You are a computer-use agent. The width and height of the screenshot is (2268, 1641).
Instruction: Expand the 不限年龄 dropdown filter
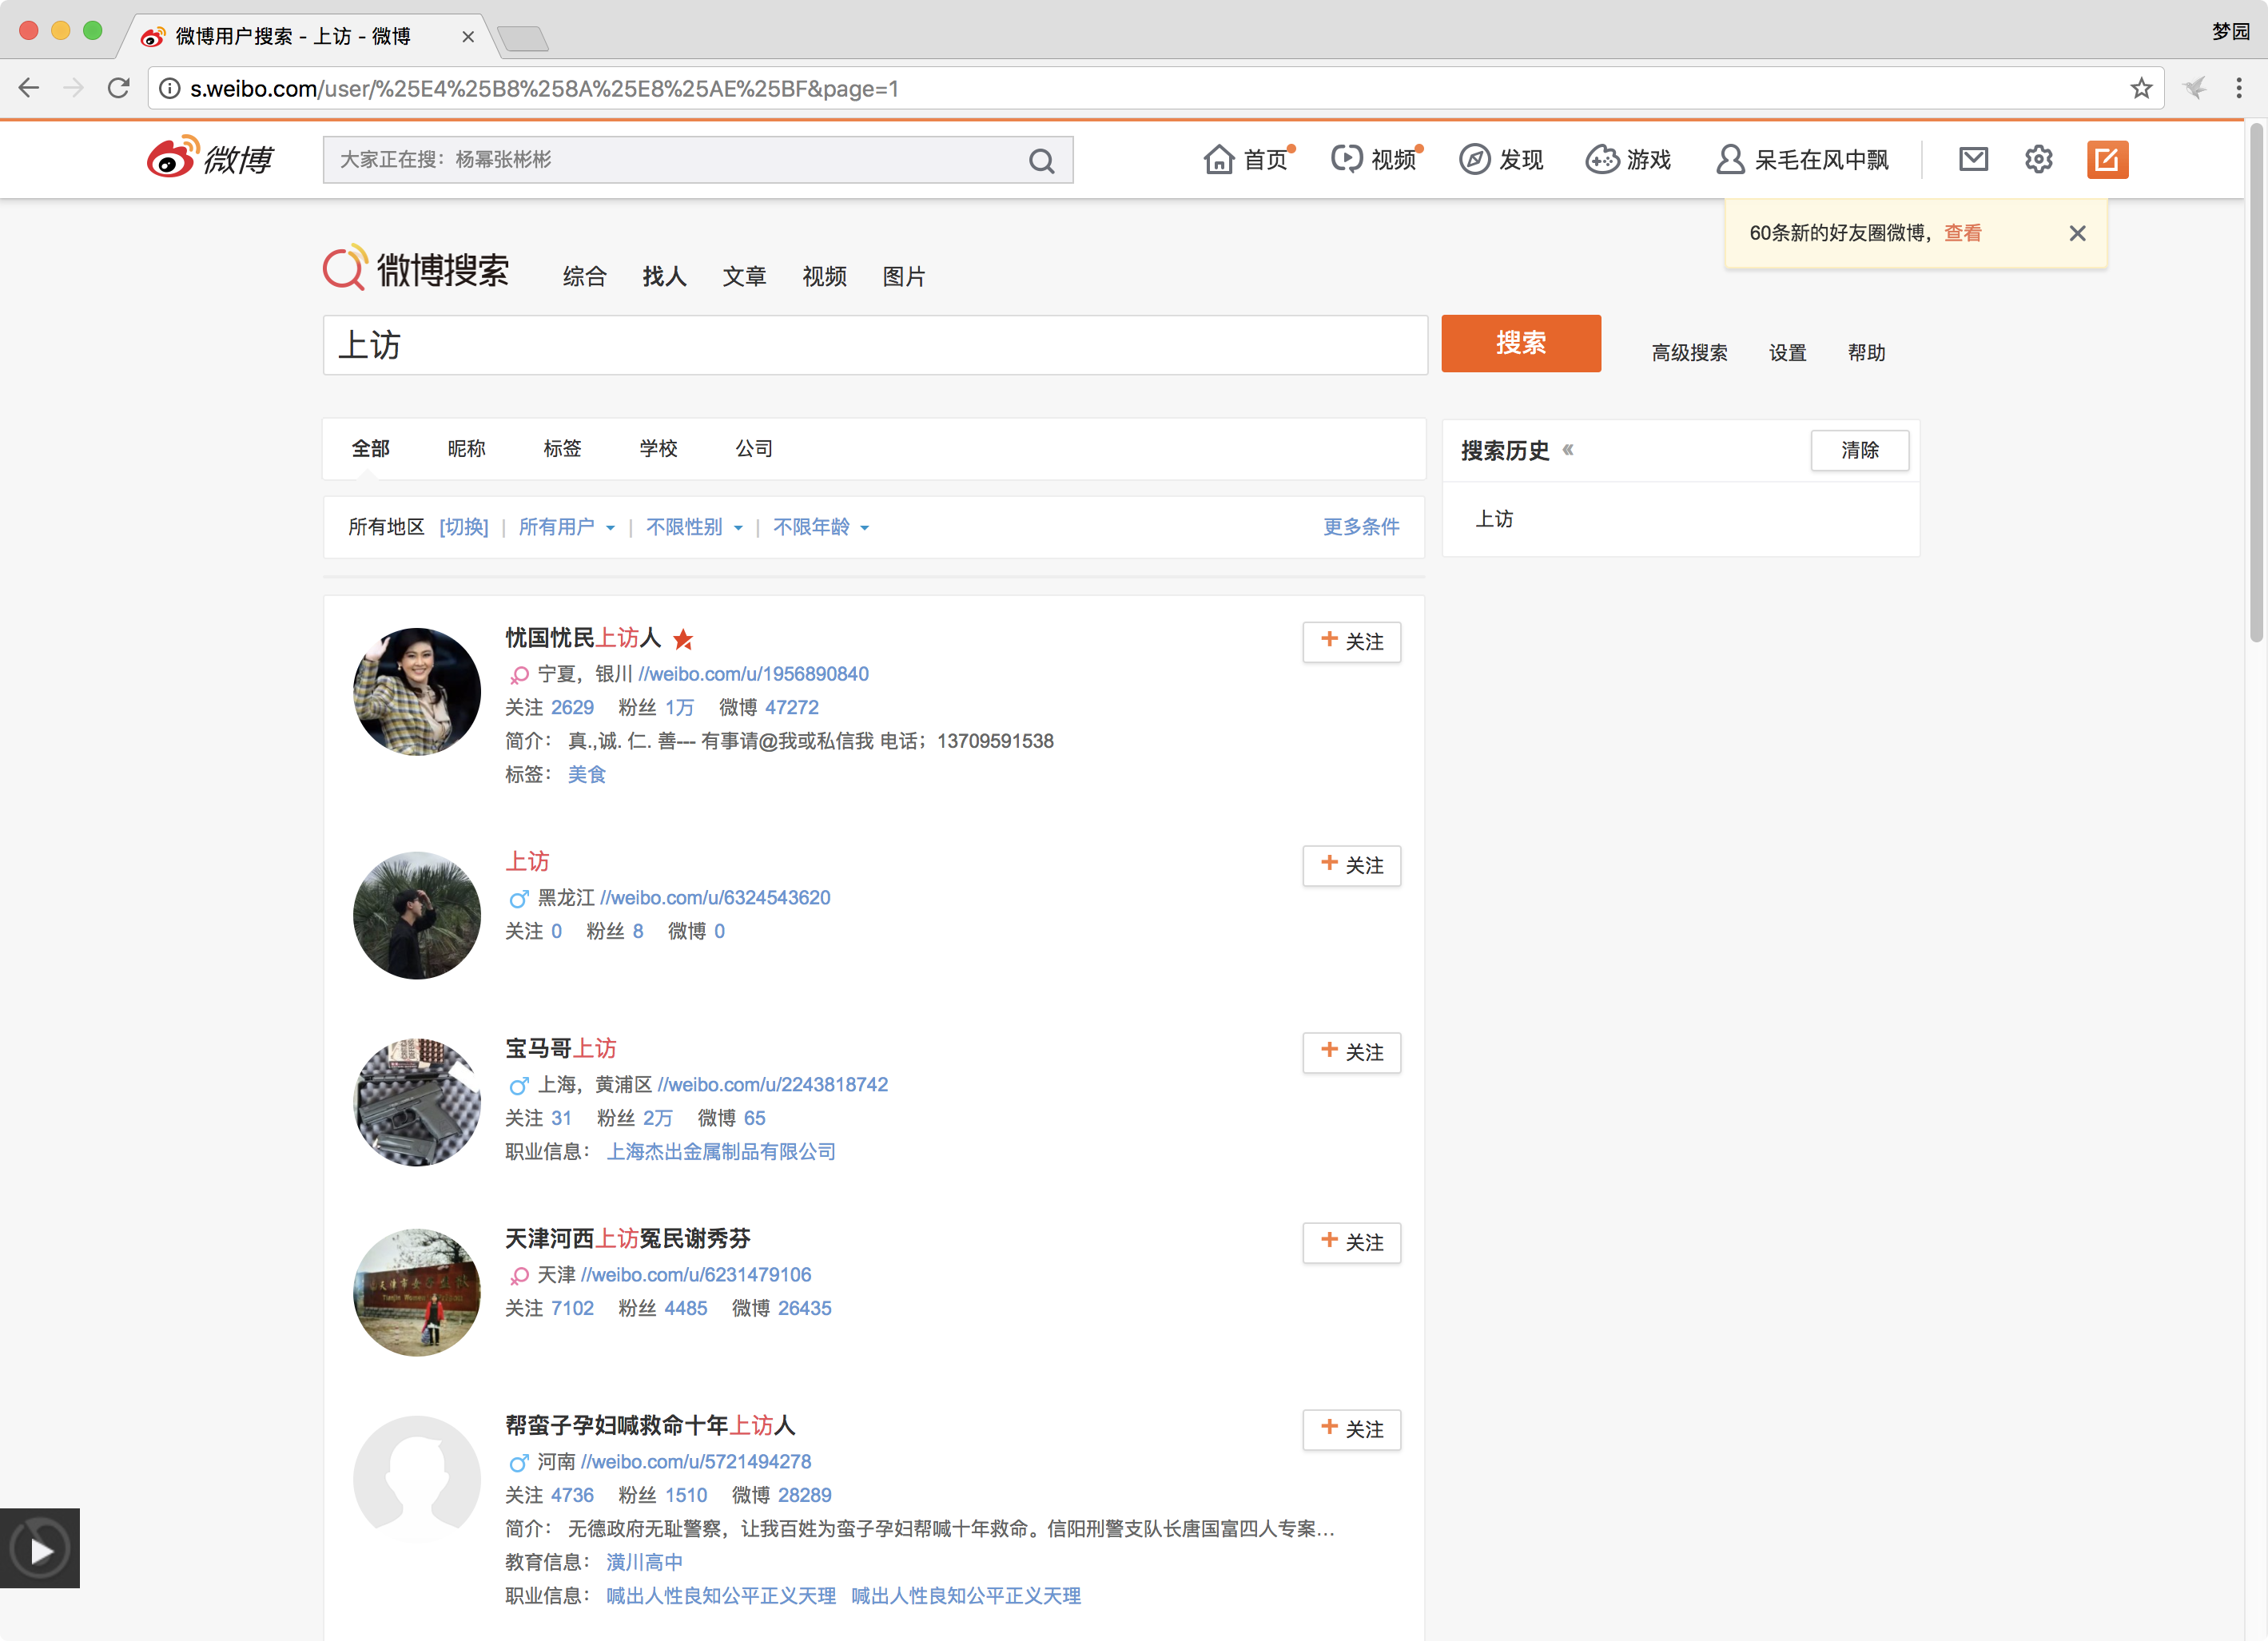tap(821, 527)
